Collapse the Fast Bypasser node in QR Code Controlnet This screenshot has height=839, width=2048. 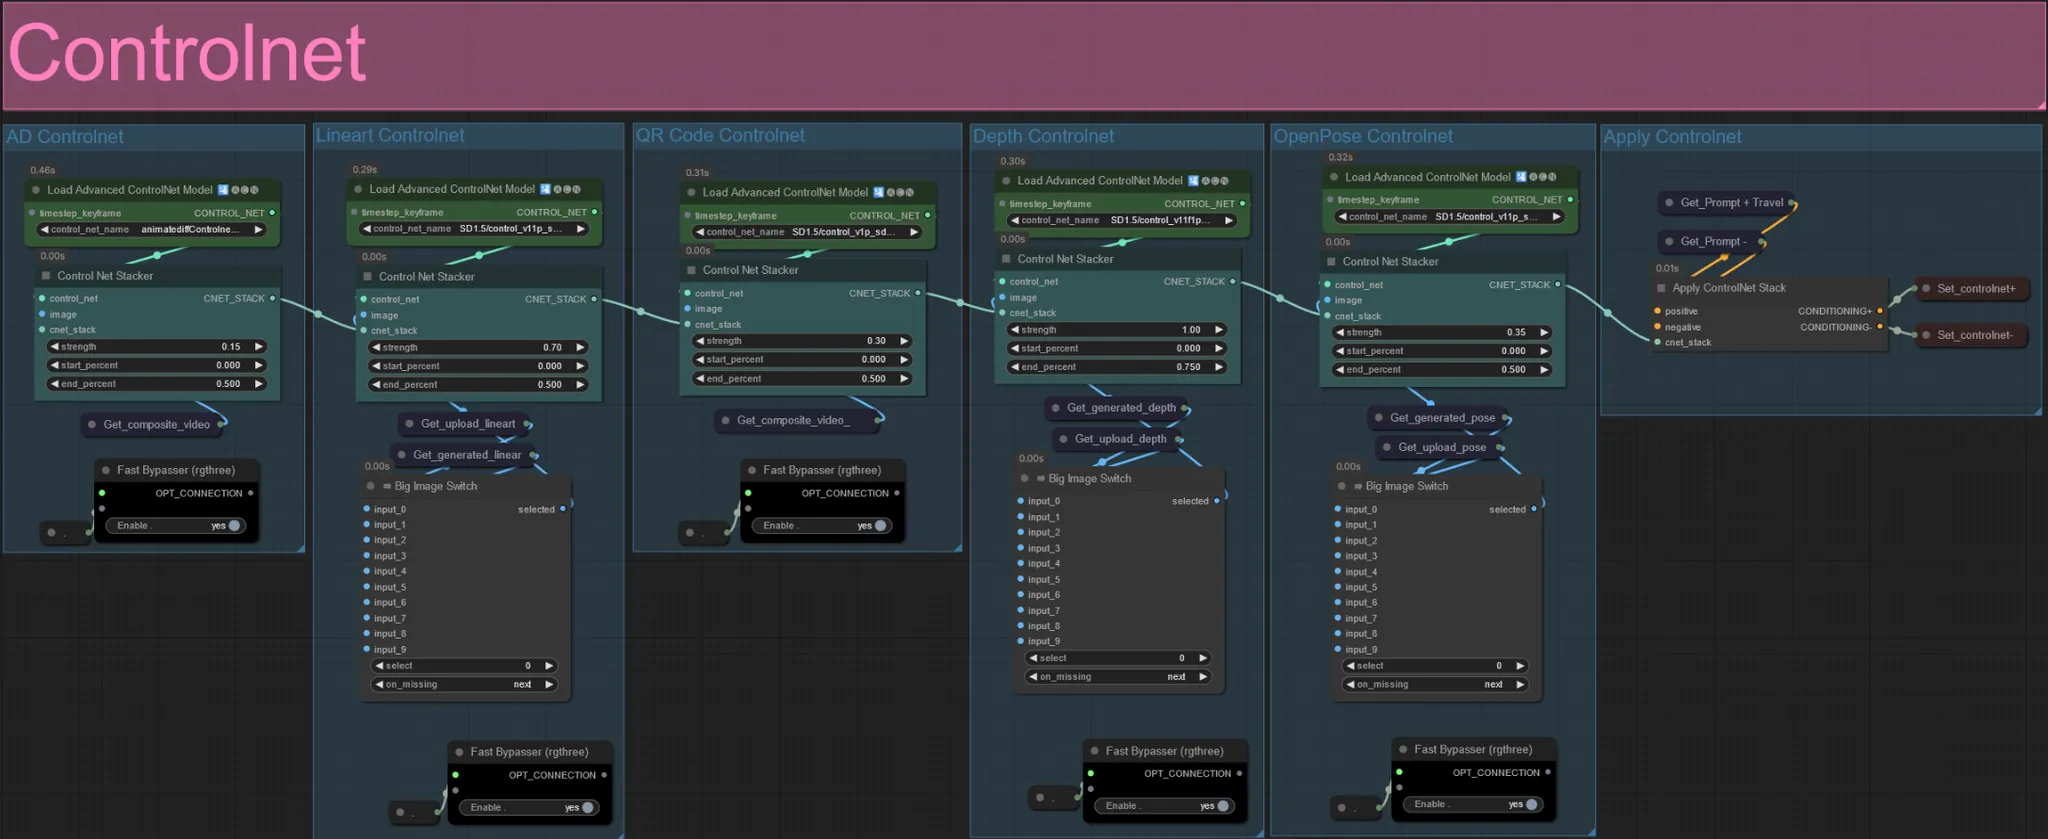pyautogui.click(x=752, y=470)
